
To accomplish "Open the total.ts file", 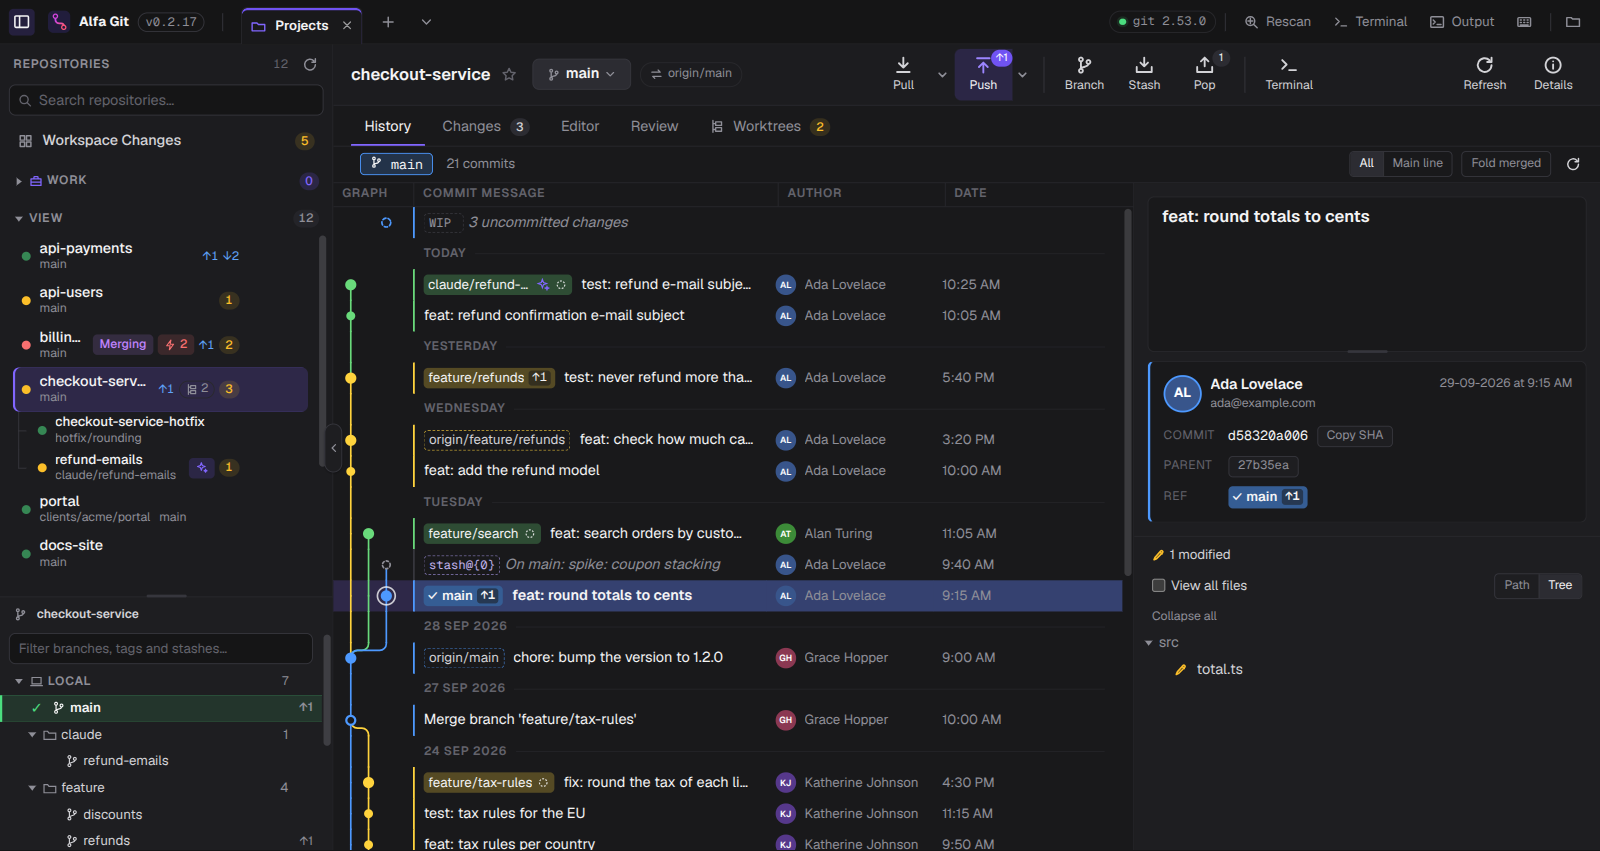I will [x=1219, y=670].
